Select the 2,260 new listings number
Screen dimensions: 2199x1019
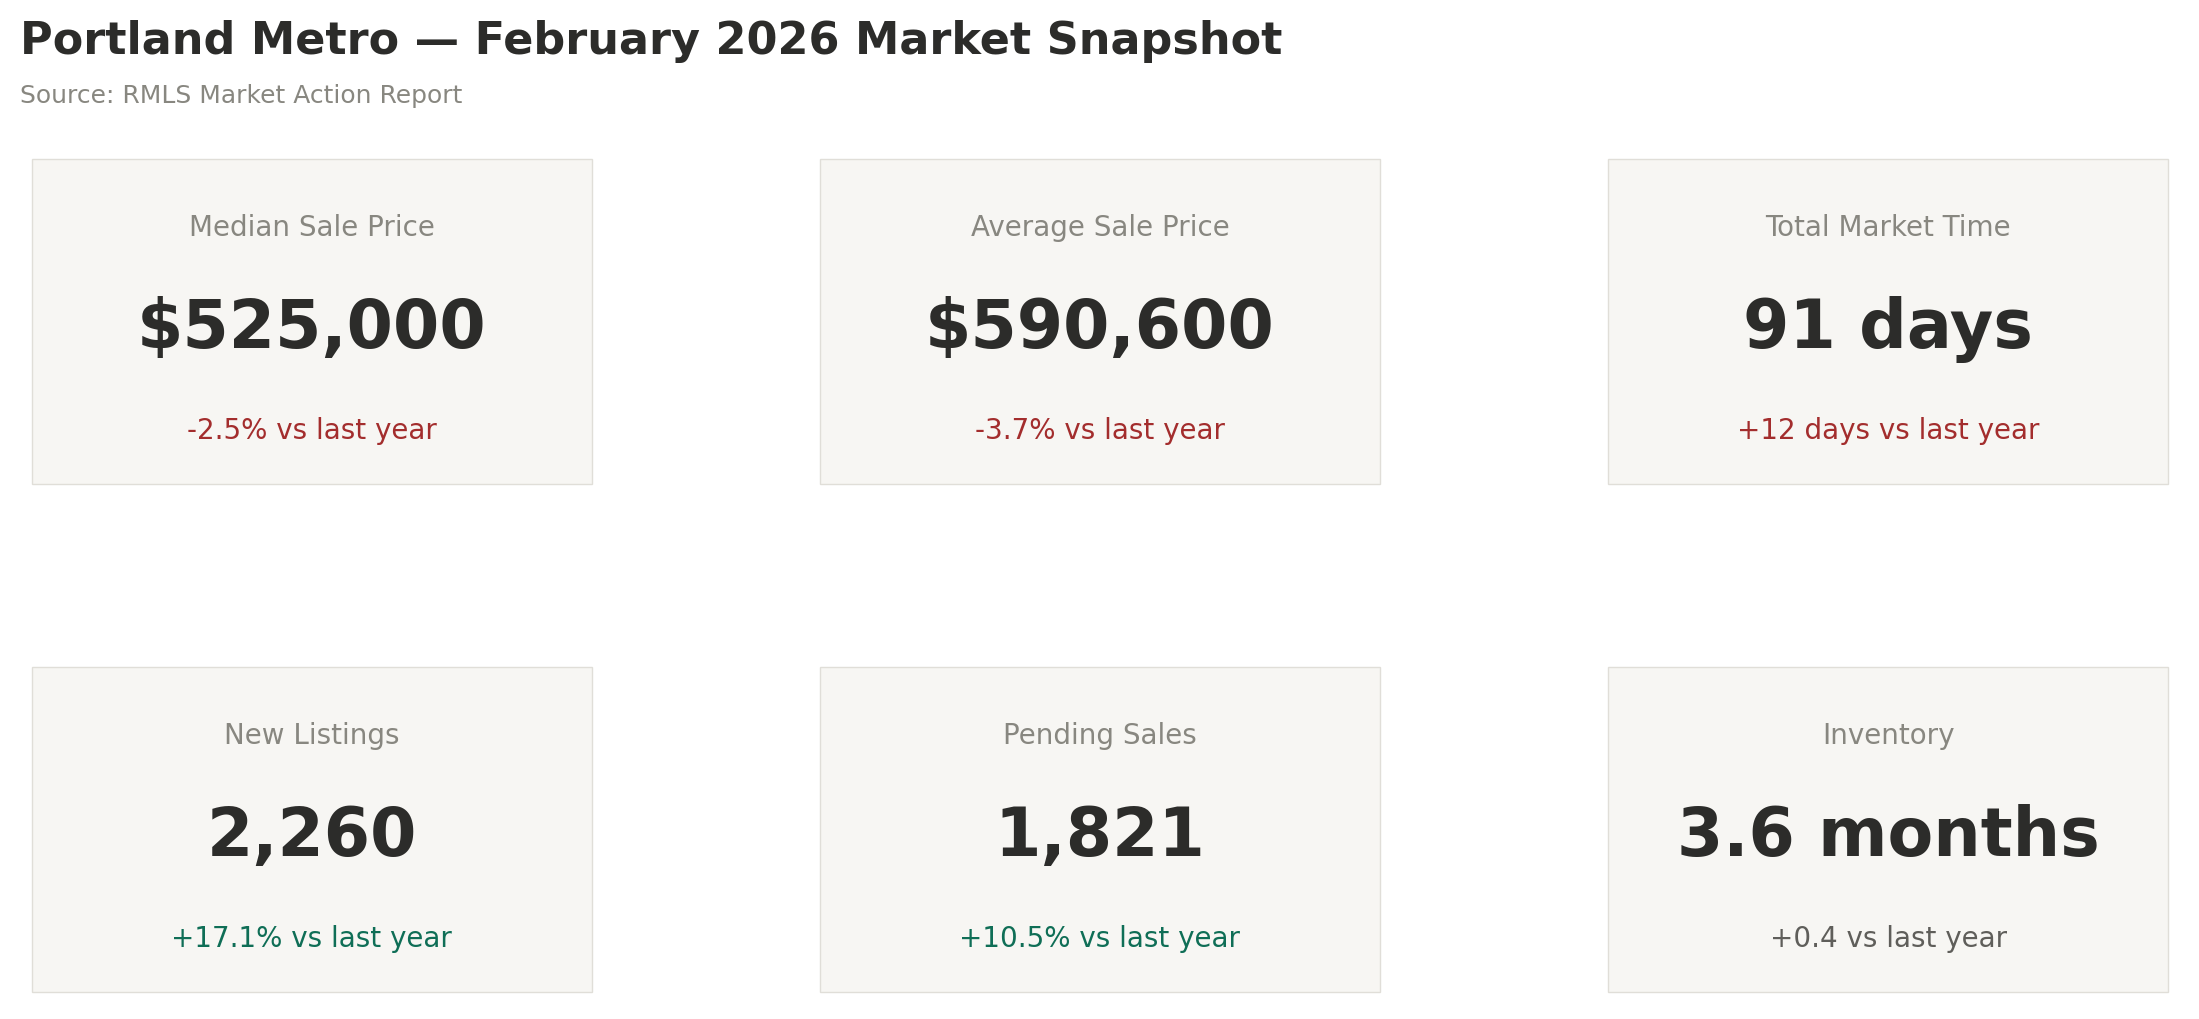coord(312,835)
